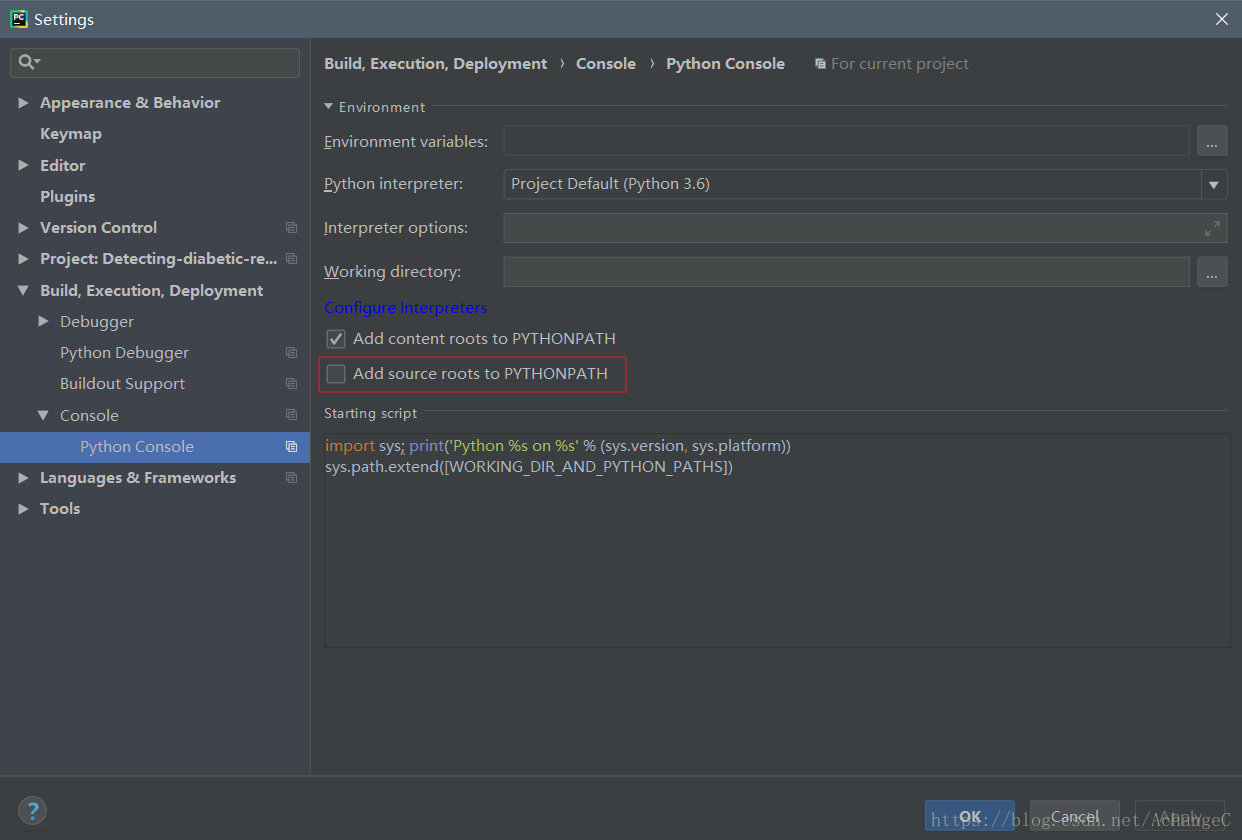Click the Cancel button
Viewport: 1242px width, 840px height.
(1075, 816)
